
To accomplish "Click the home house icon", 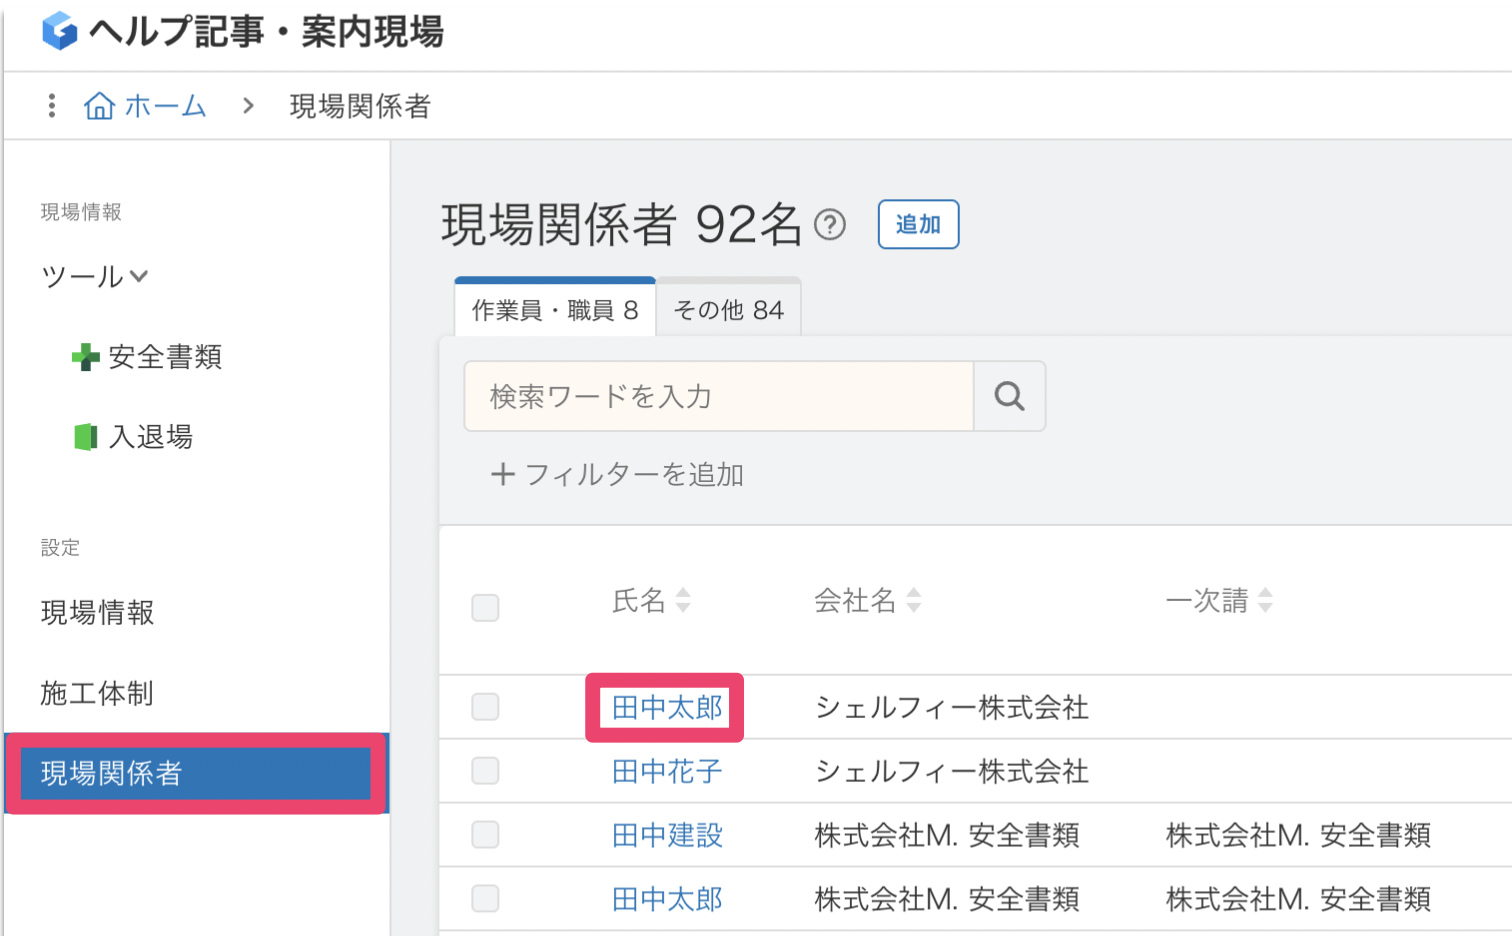I will pyautogui.click(x=99, y=105).
